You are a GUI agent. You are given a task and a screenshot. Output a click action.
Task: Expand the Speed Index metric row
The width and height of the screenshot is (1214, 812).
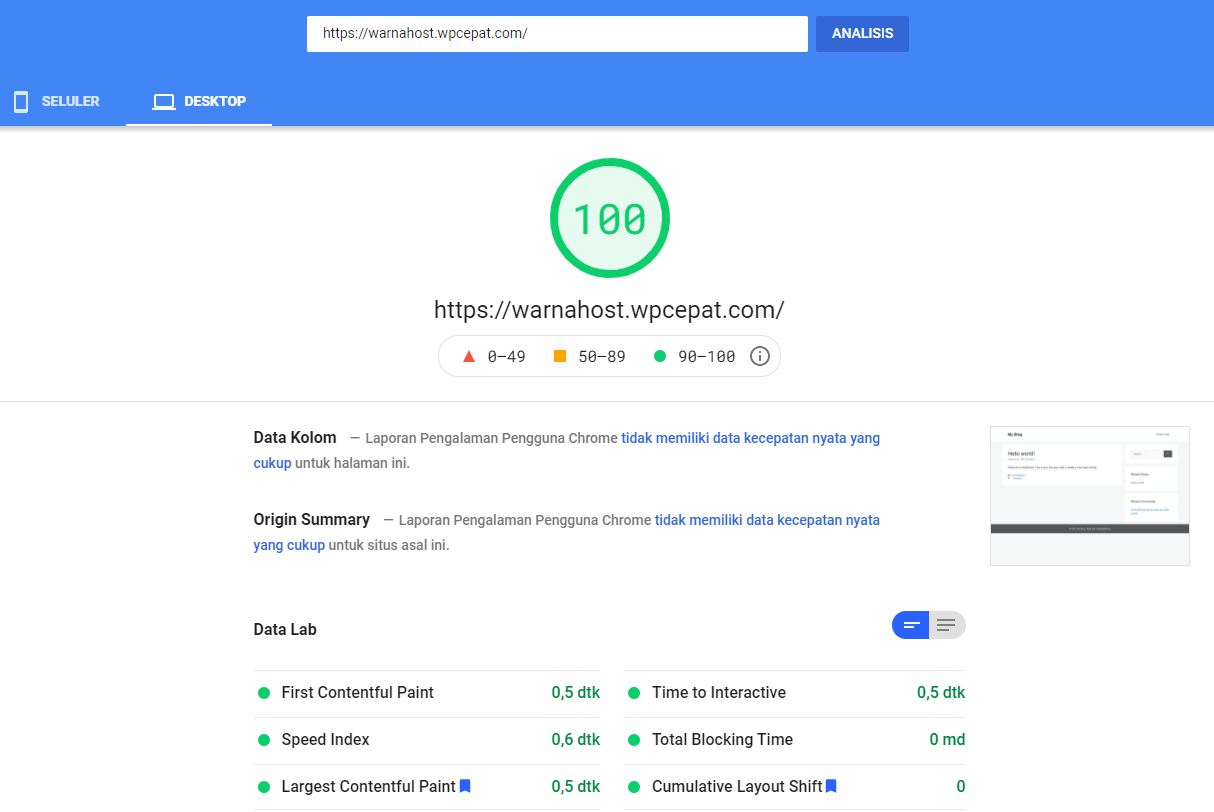pyautogui.click(x=325, y=740)
